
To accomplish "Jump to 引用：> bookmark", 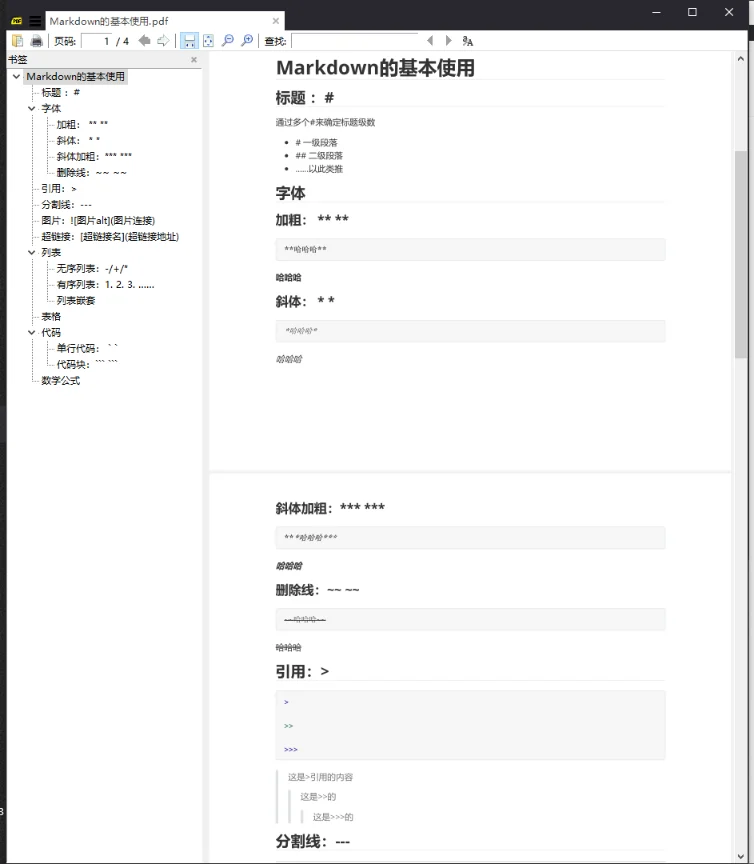I will pos(59,188).
